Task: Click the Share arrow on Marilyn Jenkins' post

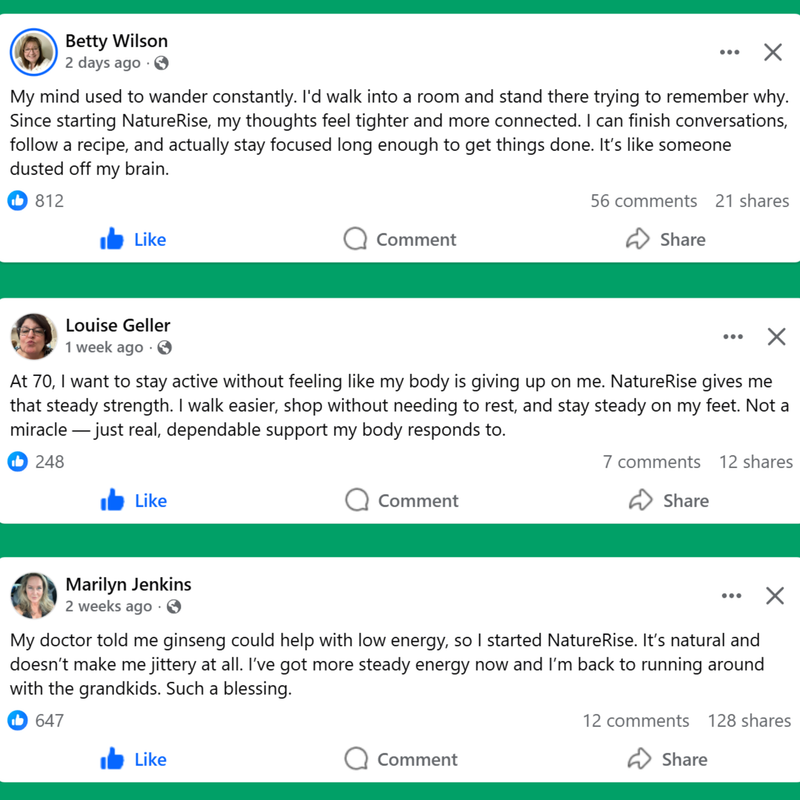Action: [639, 759]
